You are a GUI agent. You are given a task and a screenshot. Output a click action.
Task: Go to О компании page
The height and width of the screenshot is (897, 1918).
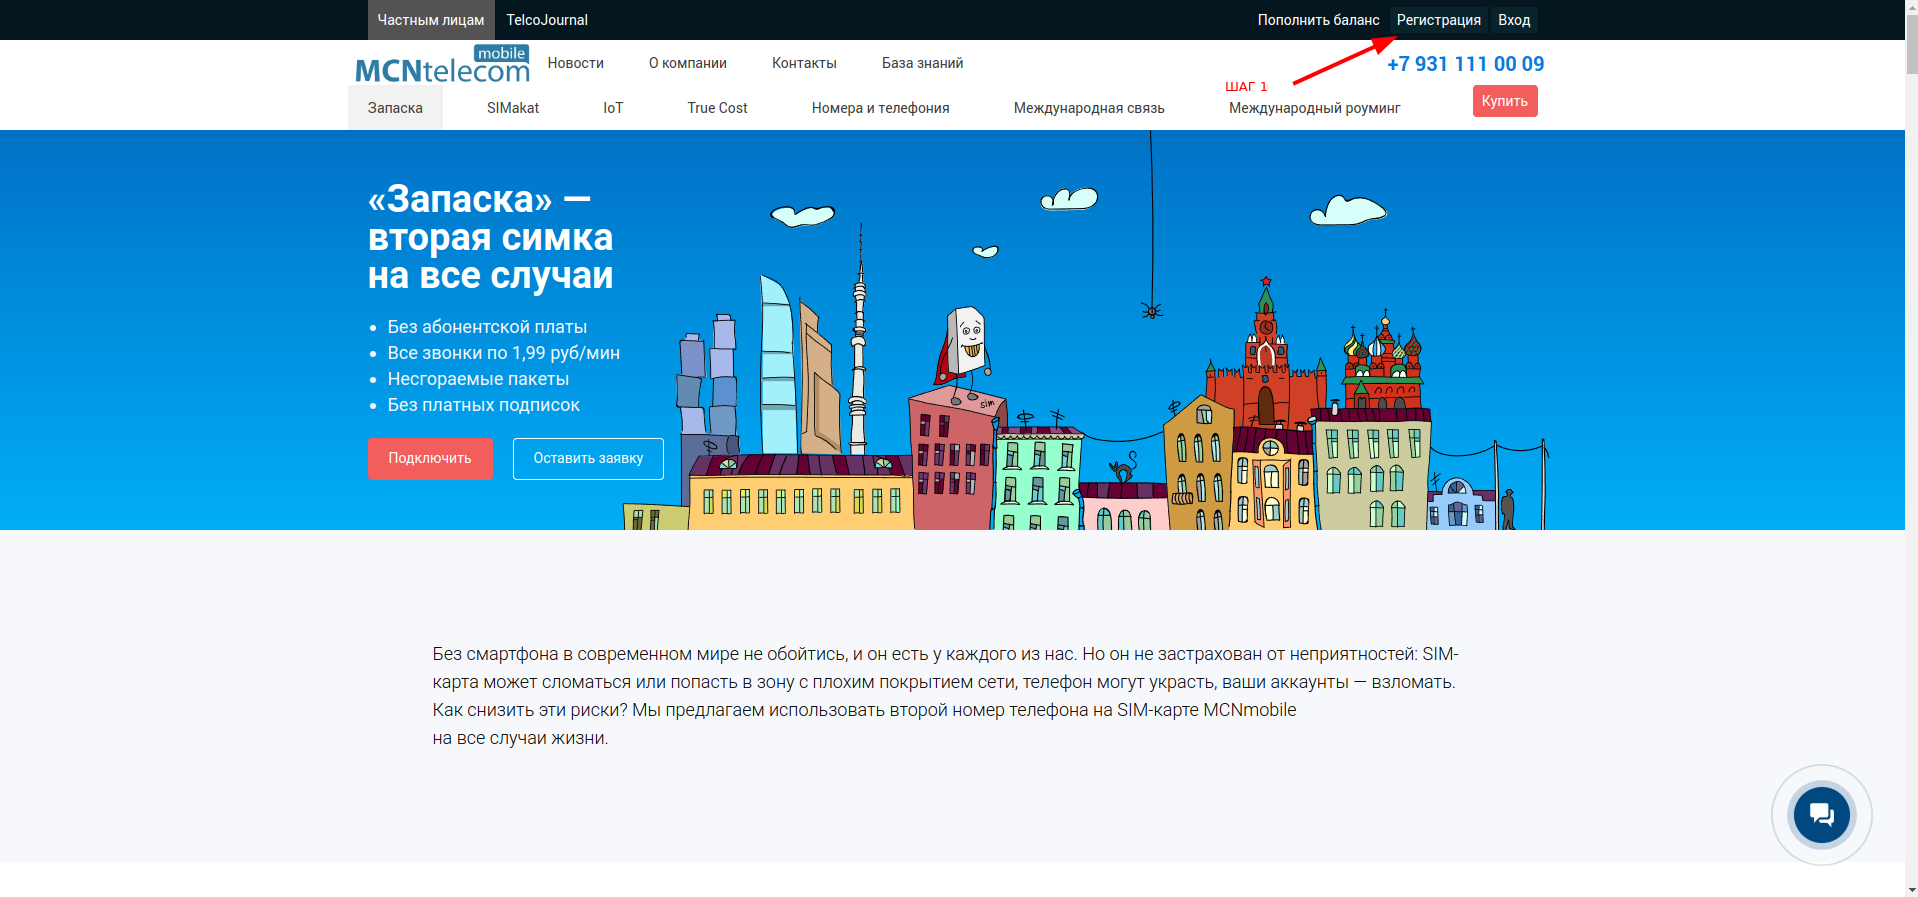click(688, 63)
